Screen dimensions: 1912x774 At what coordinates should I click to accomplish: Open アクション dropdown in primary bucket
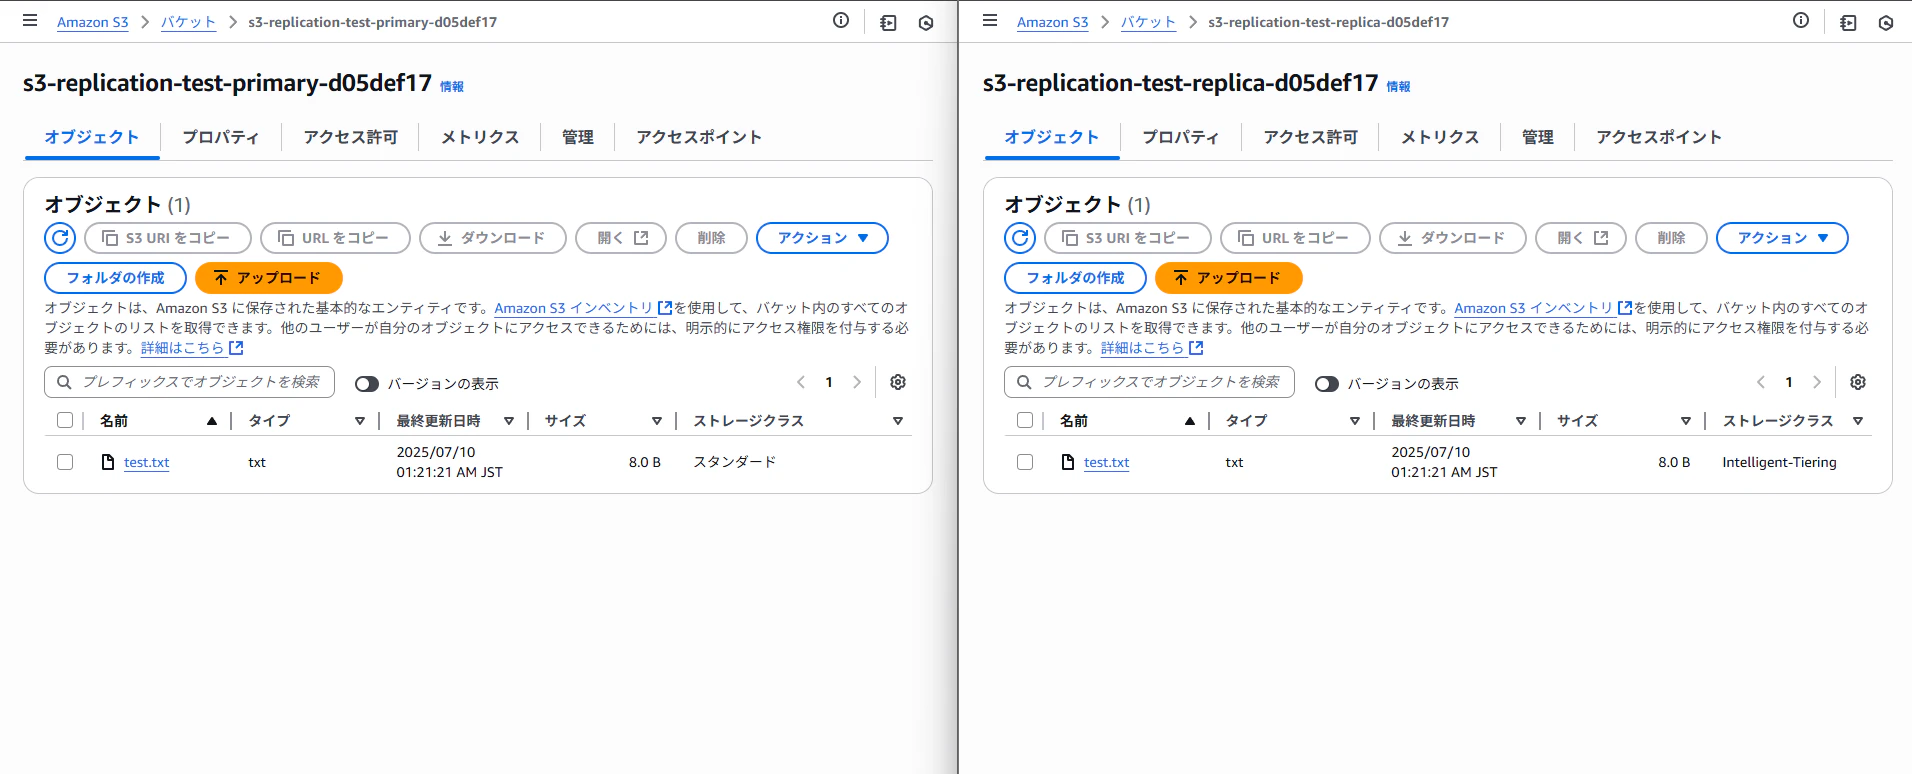point(822,238)
